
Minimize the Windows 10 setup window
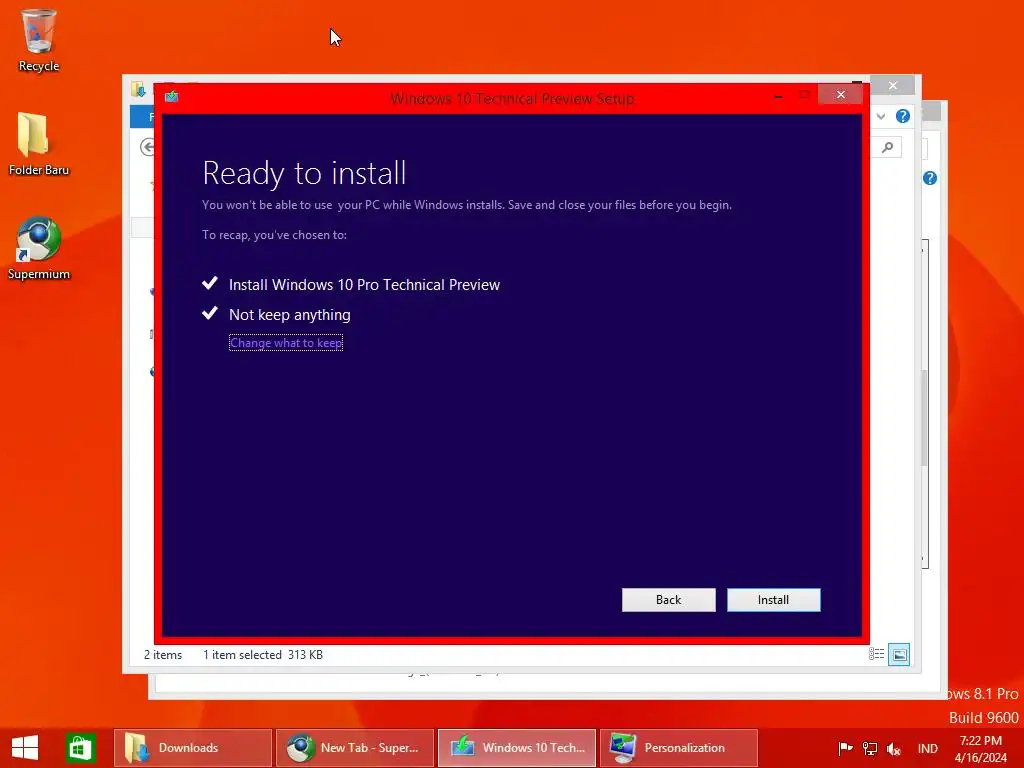click(x=778, y=95)
